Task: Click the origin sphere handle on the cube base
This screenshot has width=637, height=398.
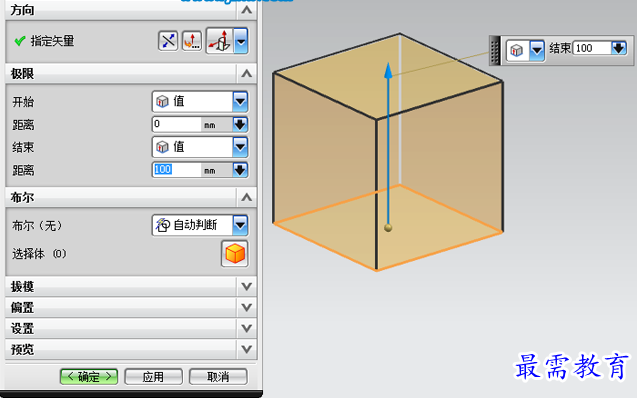Action: coord(388,228)
